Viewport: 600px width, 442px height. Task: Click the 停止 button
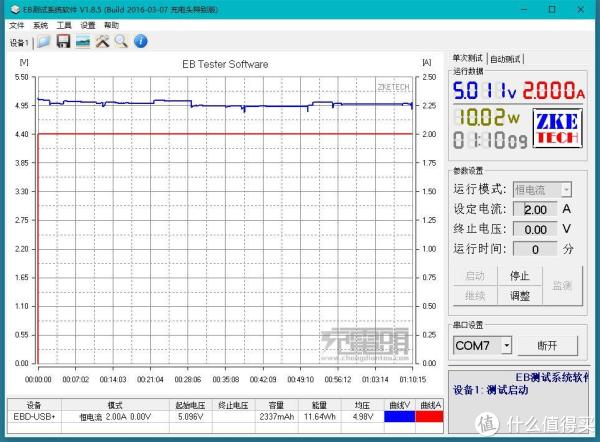(520, 276)
